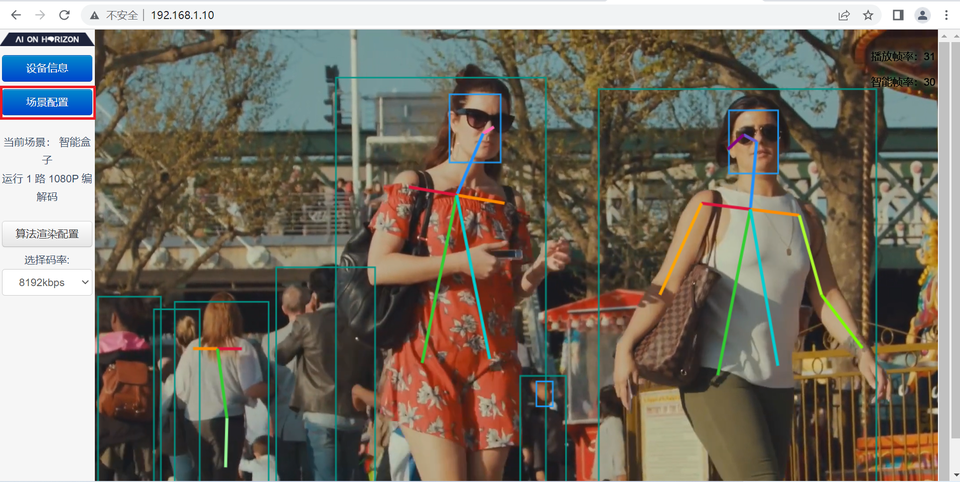This screenshot has height=482, width=960.
Task: Open 算法渲染配置 settings
Action: click(x=47, y=234)
